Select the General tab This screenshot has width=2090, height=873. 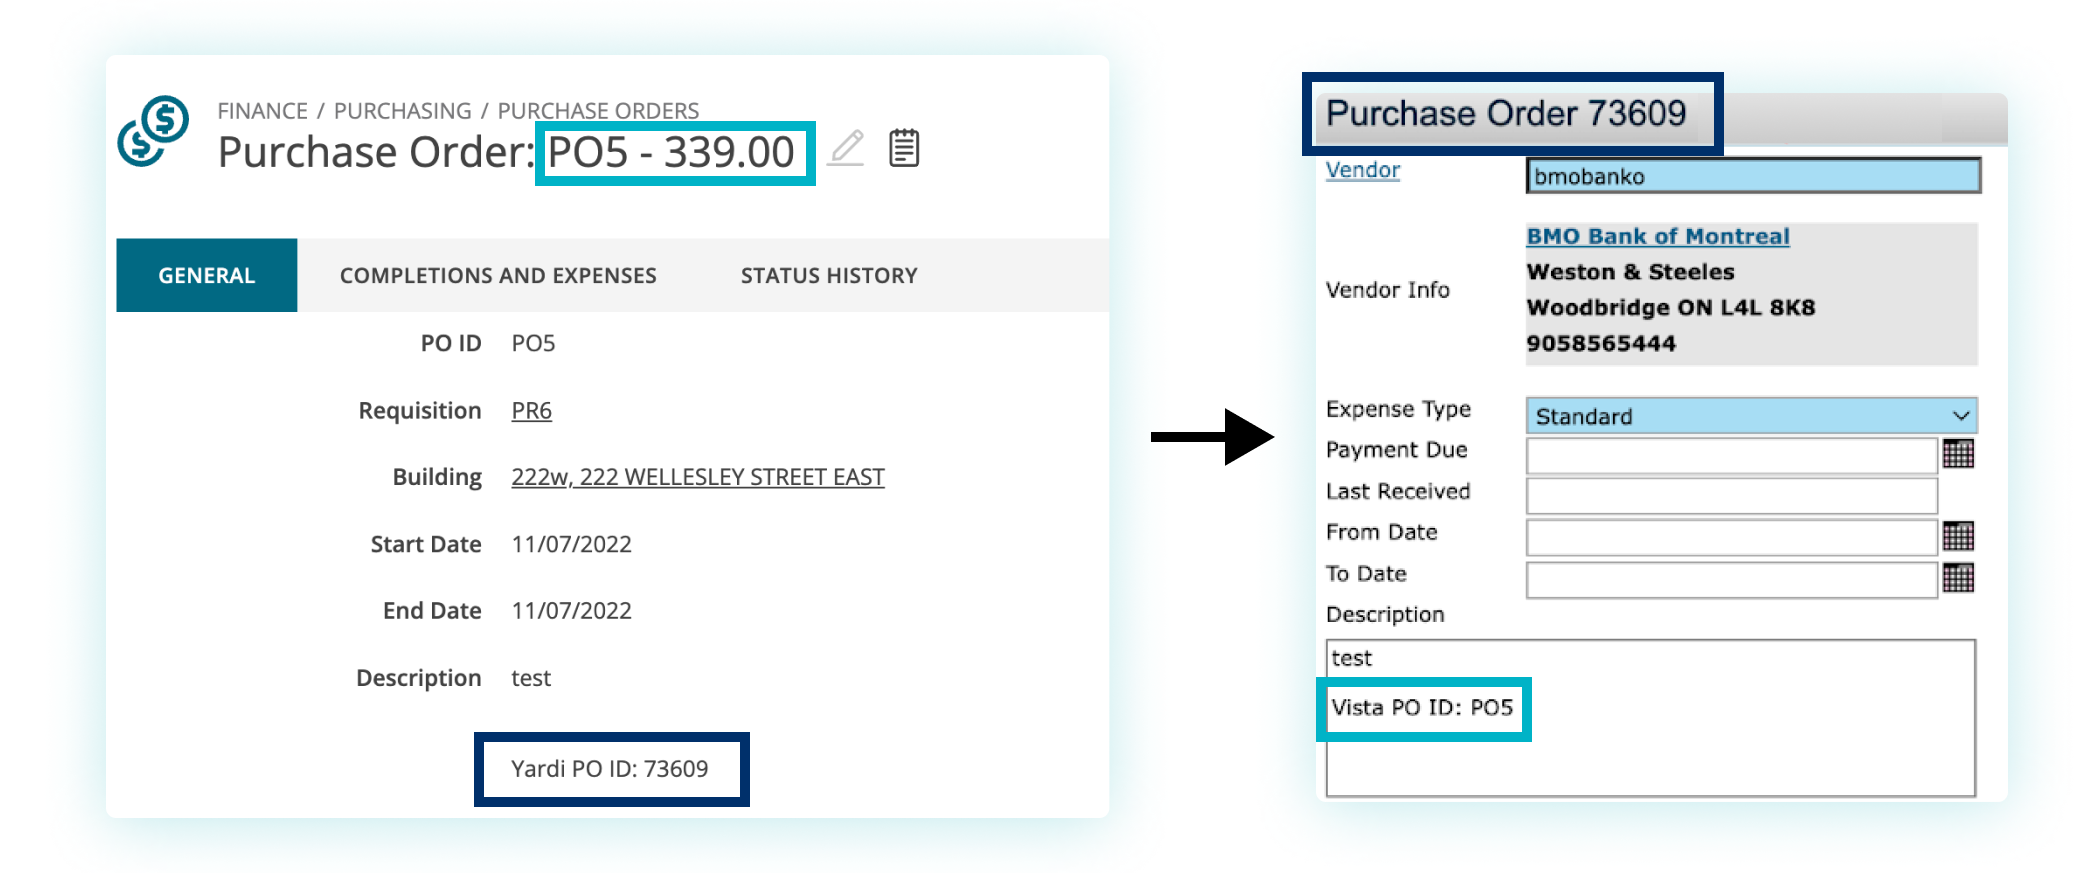point(207,275)
